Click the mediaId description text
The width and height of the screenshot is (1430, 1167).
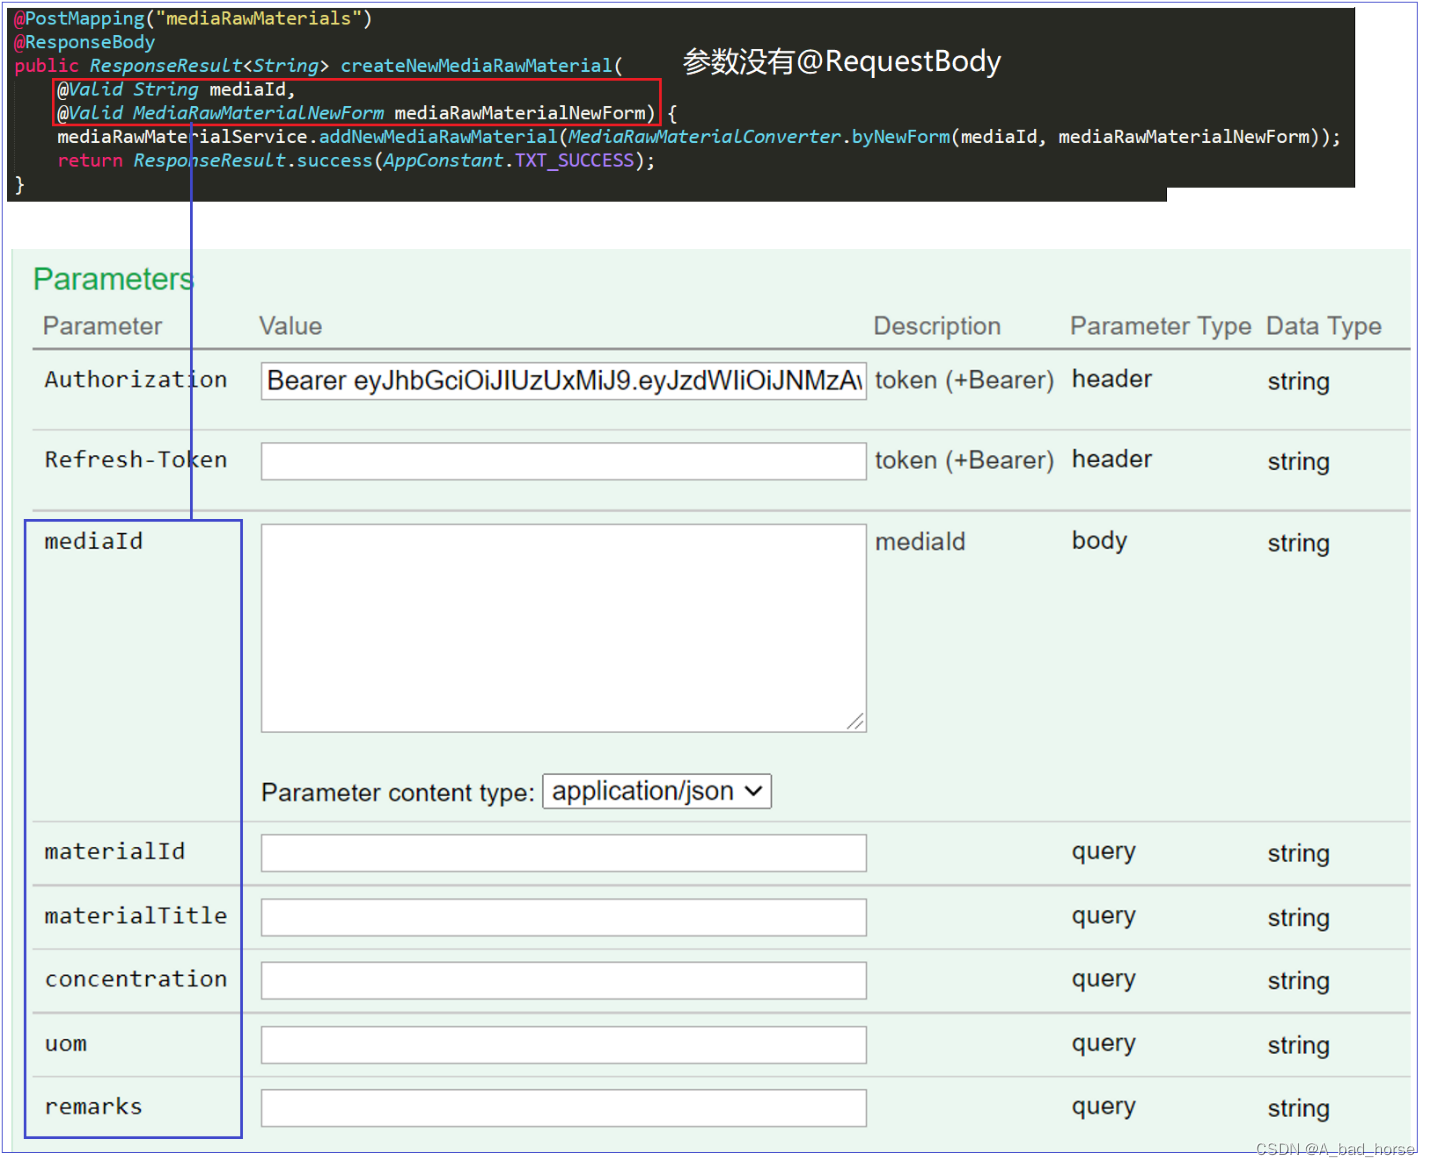(x=920, y=542)
